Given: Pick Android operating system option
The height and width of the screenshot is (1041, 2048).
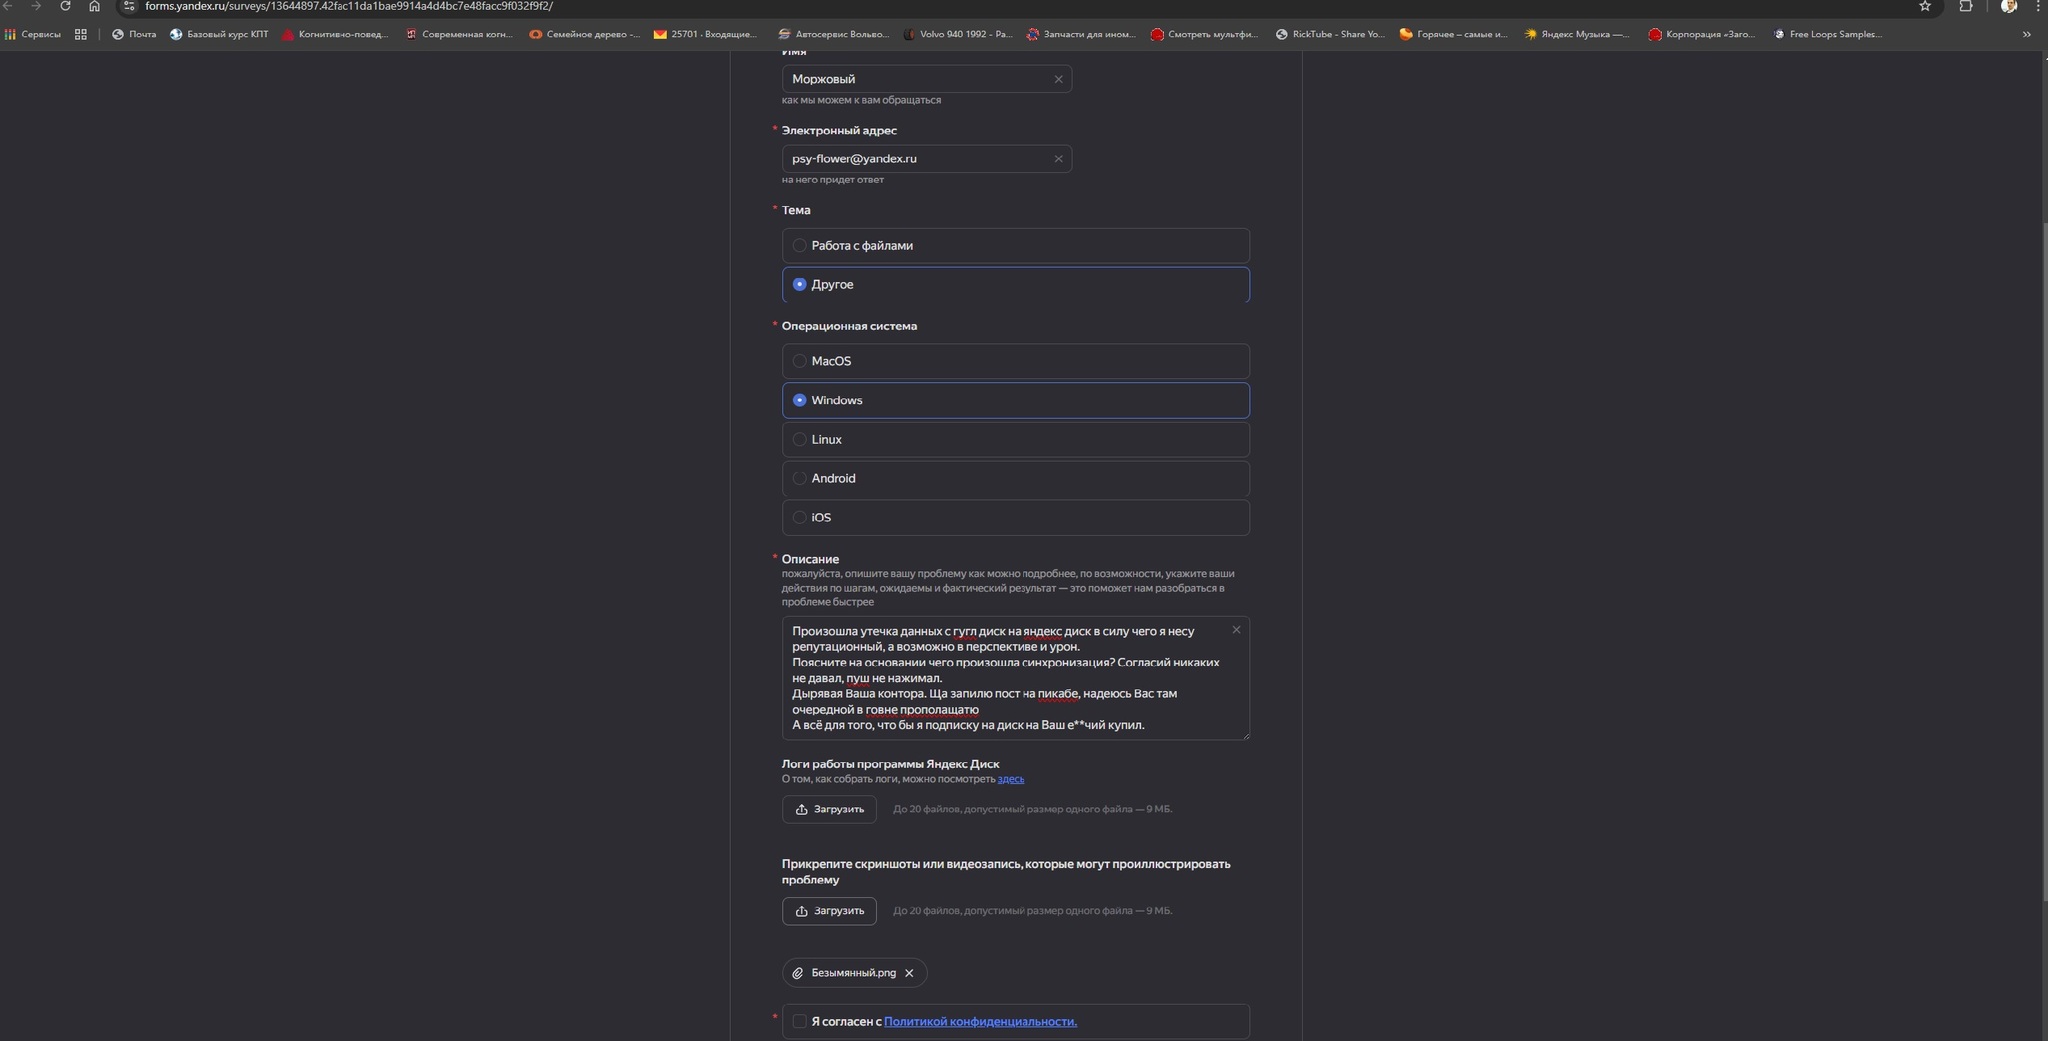Looking at the screenshot, I should pos(800,478).
